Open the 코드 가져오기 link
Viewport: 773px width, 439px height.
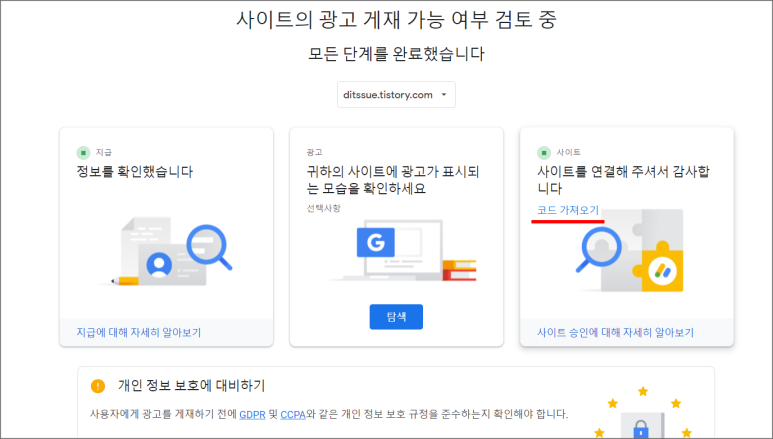568,210
